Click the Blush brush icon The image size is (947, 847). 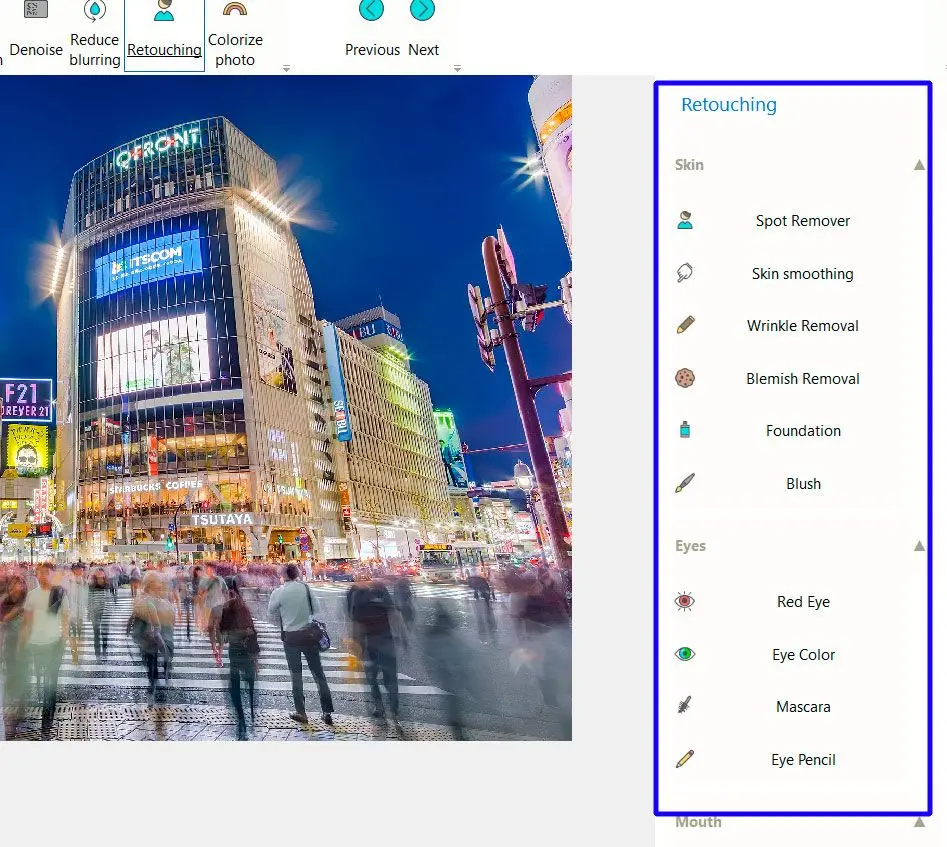(x=685, y=483)
